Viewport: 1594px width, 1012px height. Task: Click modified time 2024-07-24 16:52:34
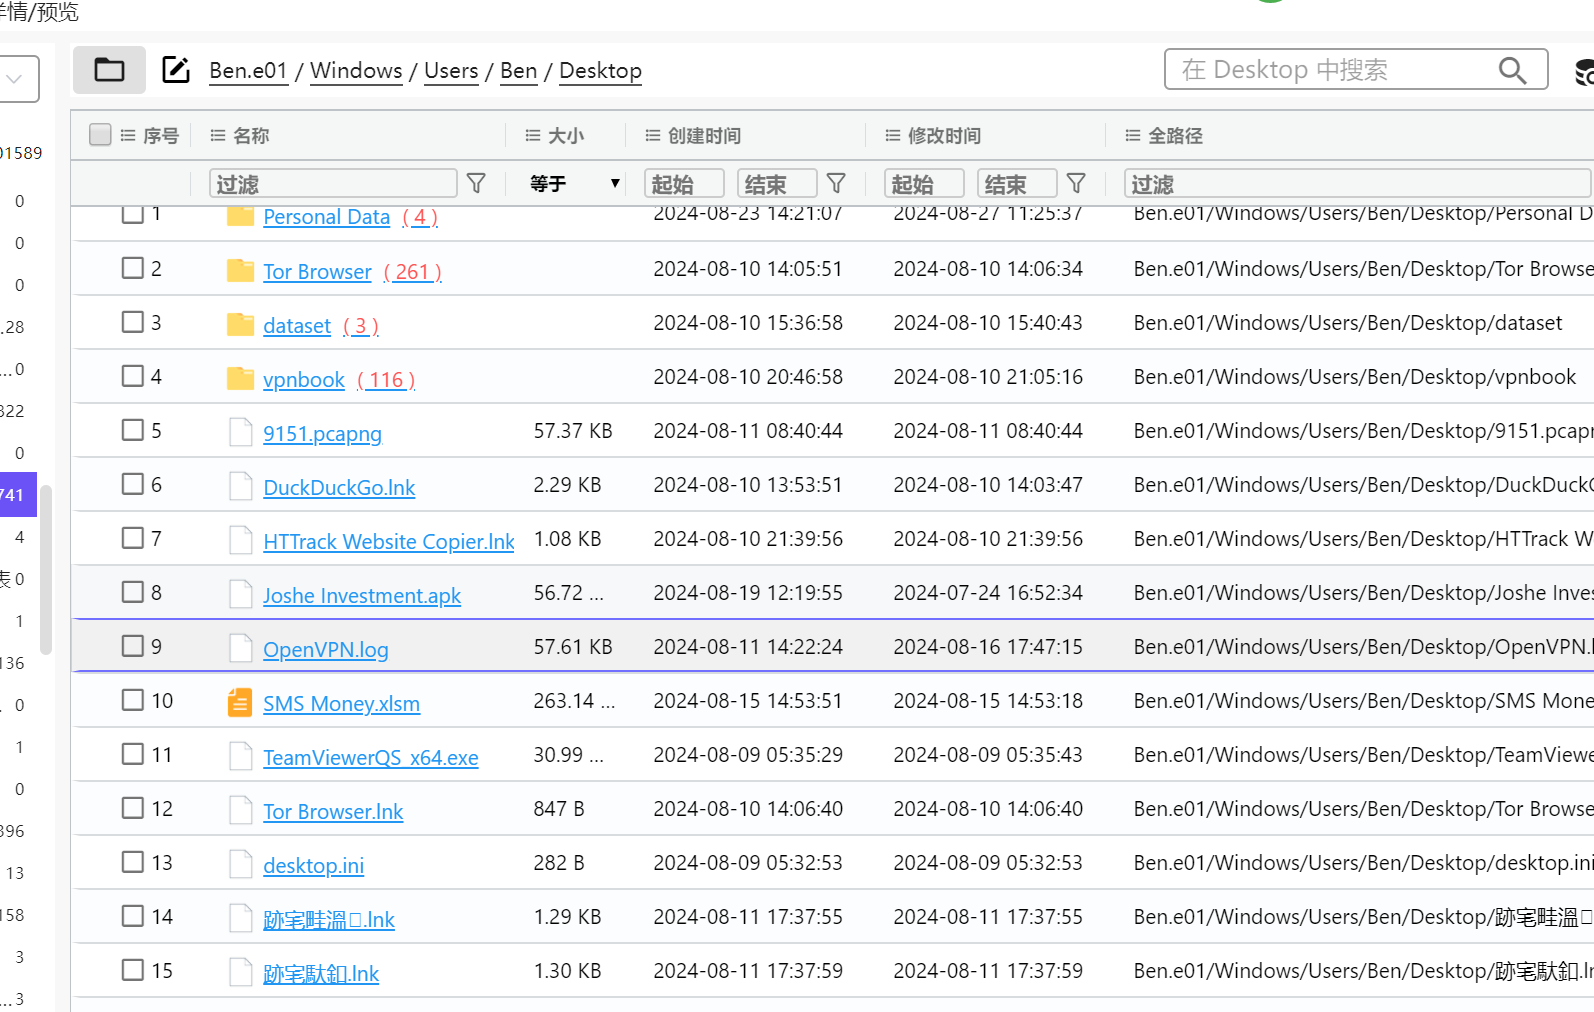(x=988, y=593)
